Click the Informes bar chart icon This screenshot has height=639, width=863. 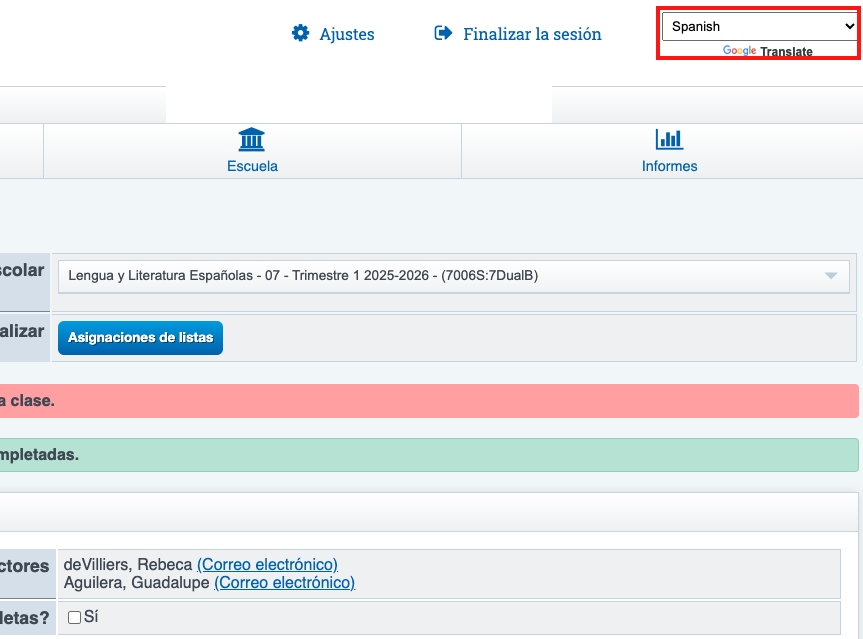(x=669, y=139)
